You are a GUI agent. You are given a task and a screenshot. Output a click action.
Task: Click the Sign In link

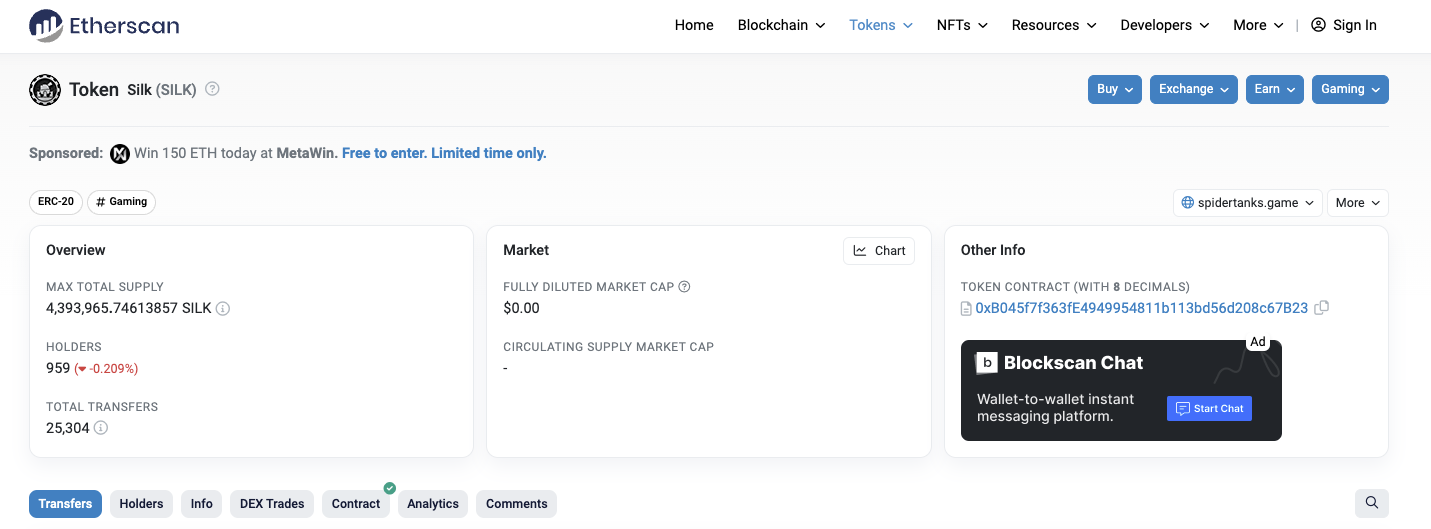click(x=1344, y=25)
